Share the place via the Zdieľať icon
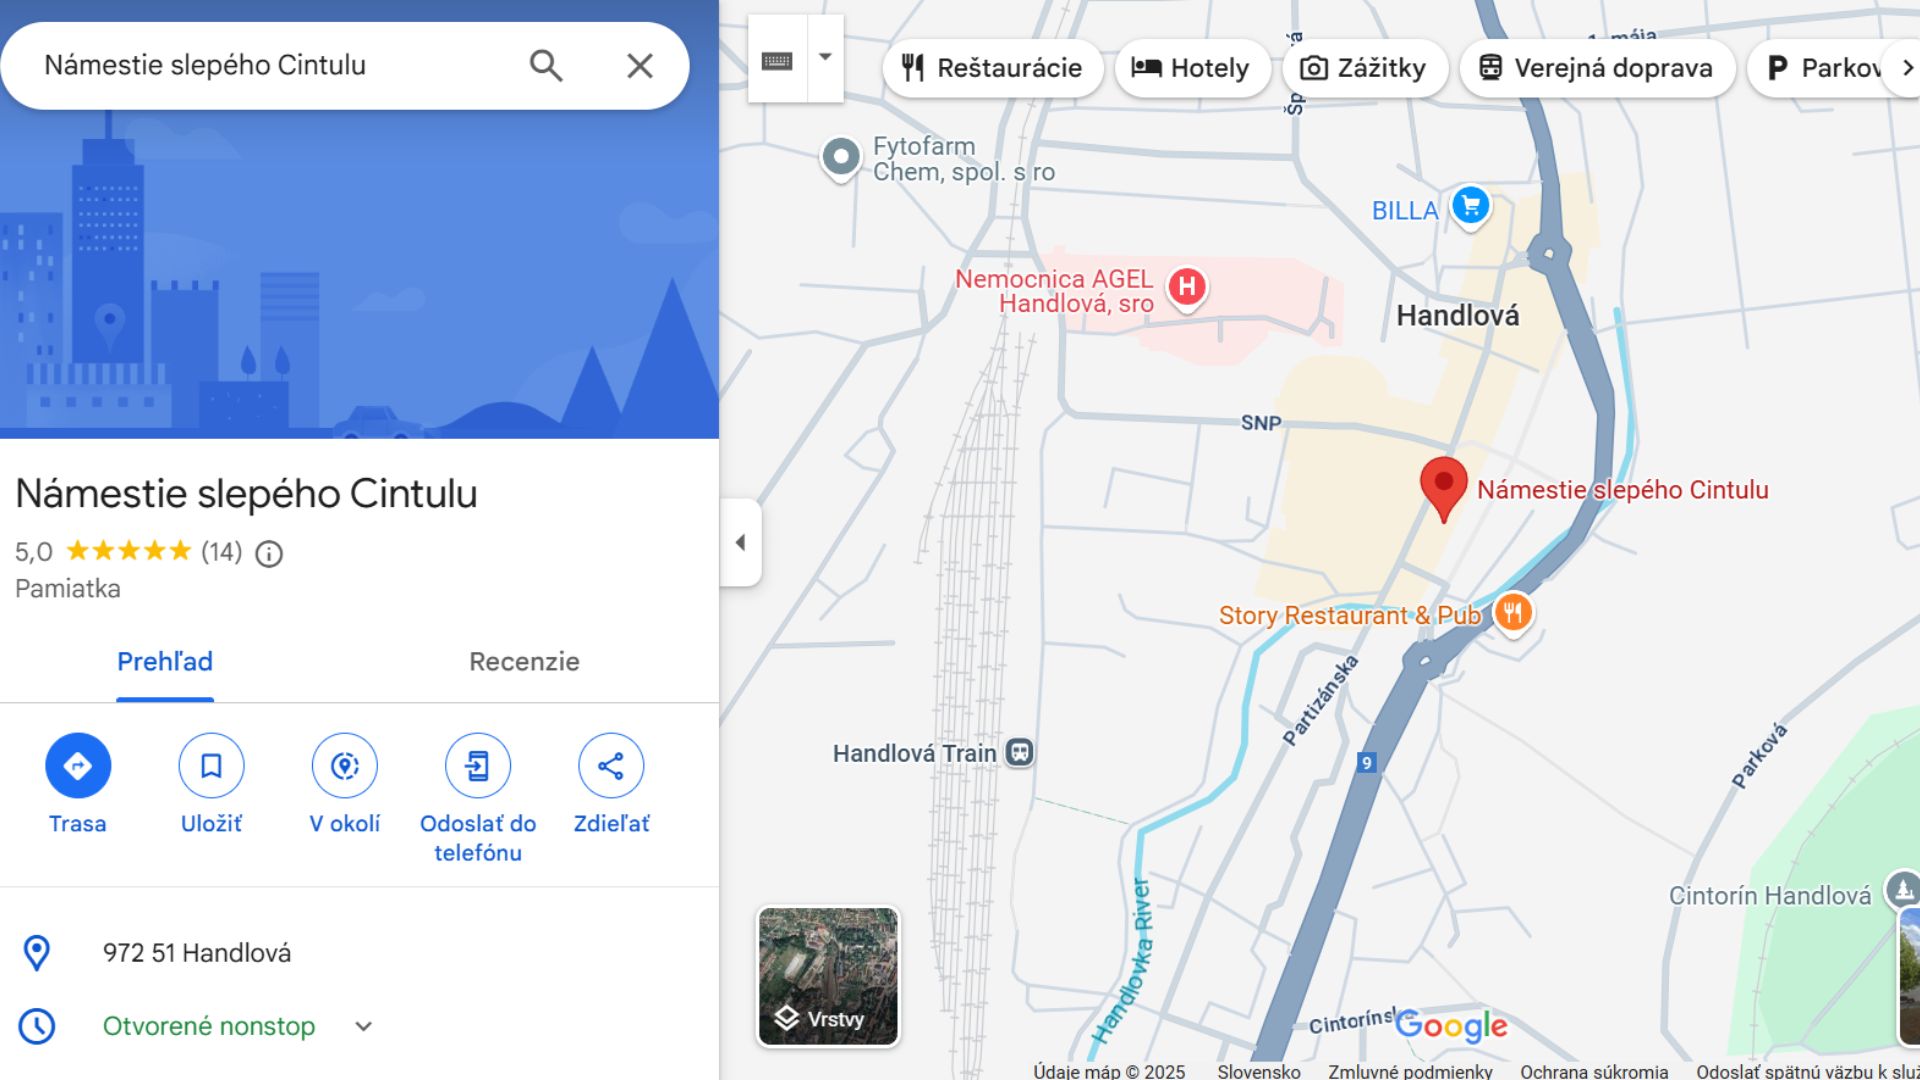This screenshot has width=1920, height=1080. [611, 766]
